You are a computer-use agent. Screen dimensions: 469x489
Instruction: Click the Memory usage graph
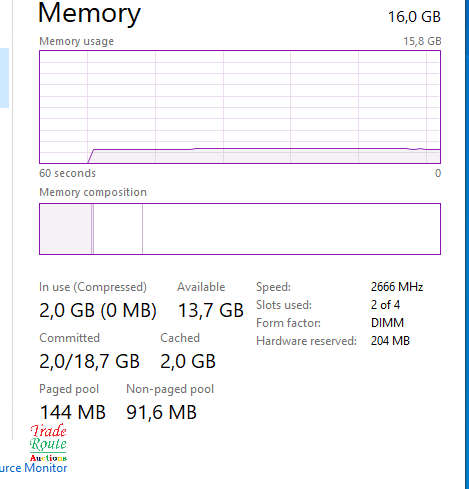[240, 107]
